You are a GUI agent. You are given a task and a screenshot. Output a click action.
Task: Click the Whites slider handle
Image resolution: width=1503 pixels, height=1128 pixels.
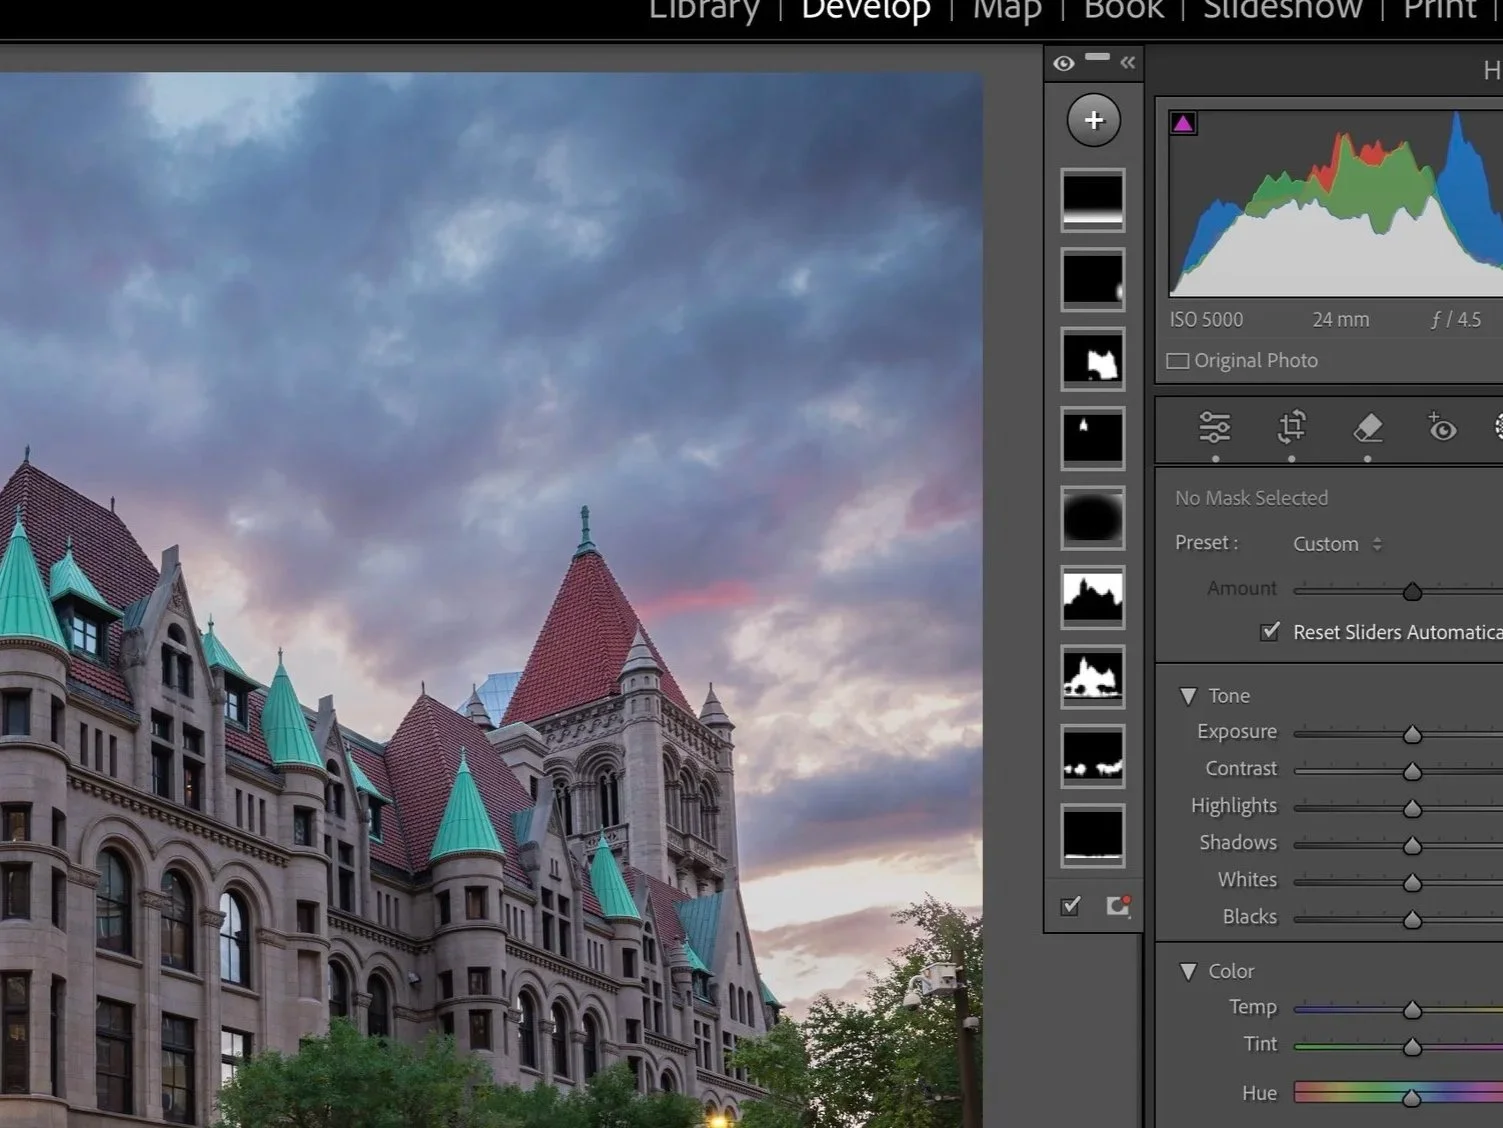point(1412,882)
